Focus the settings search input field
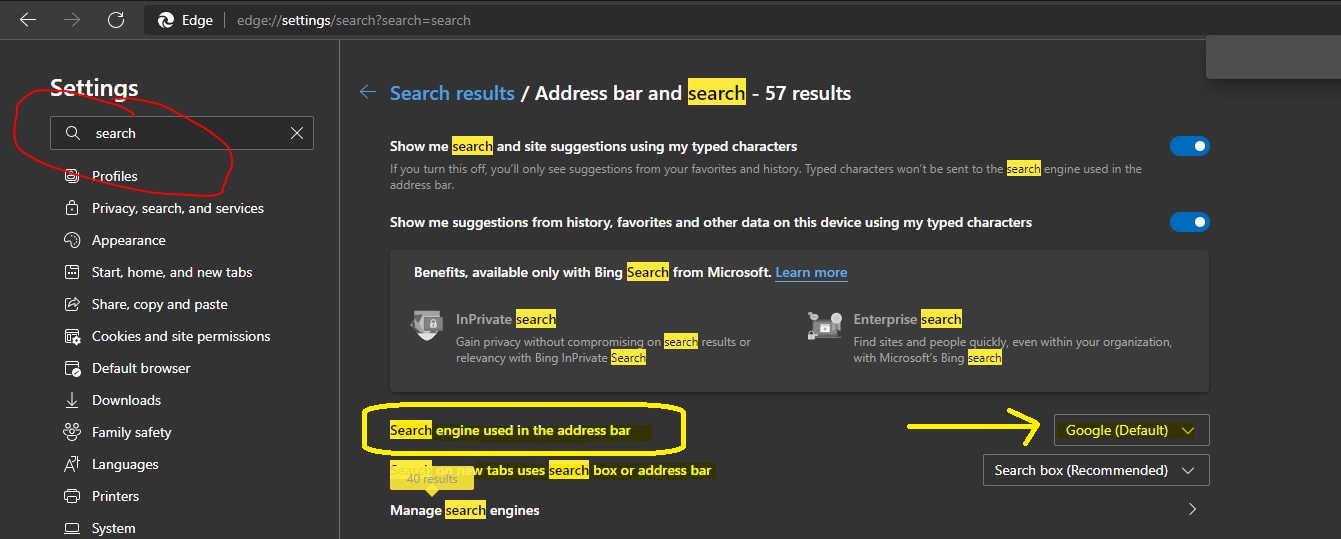The image size is (1341, 539). 182,133
